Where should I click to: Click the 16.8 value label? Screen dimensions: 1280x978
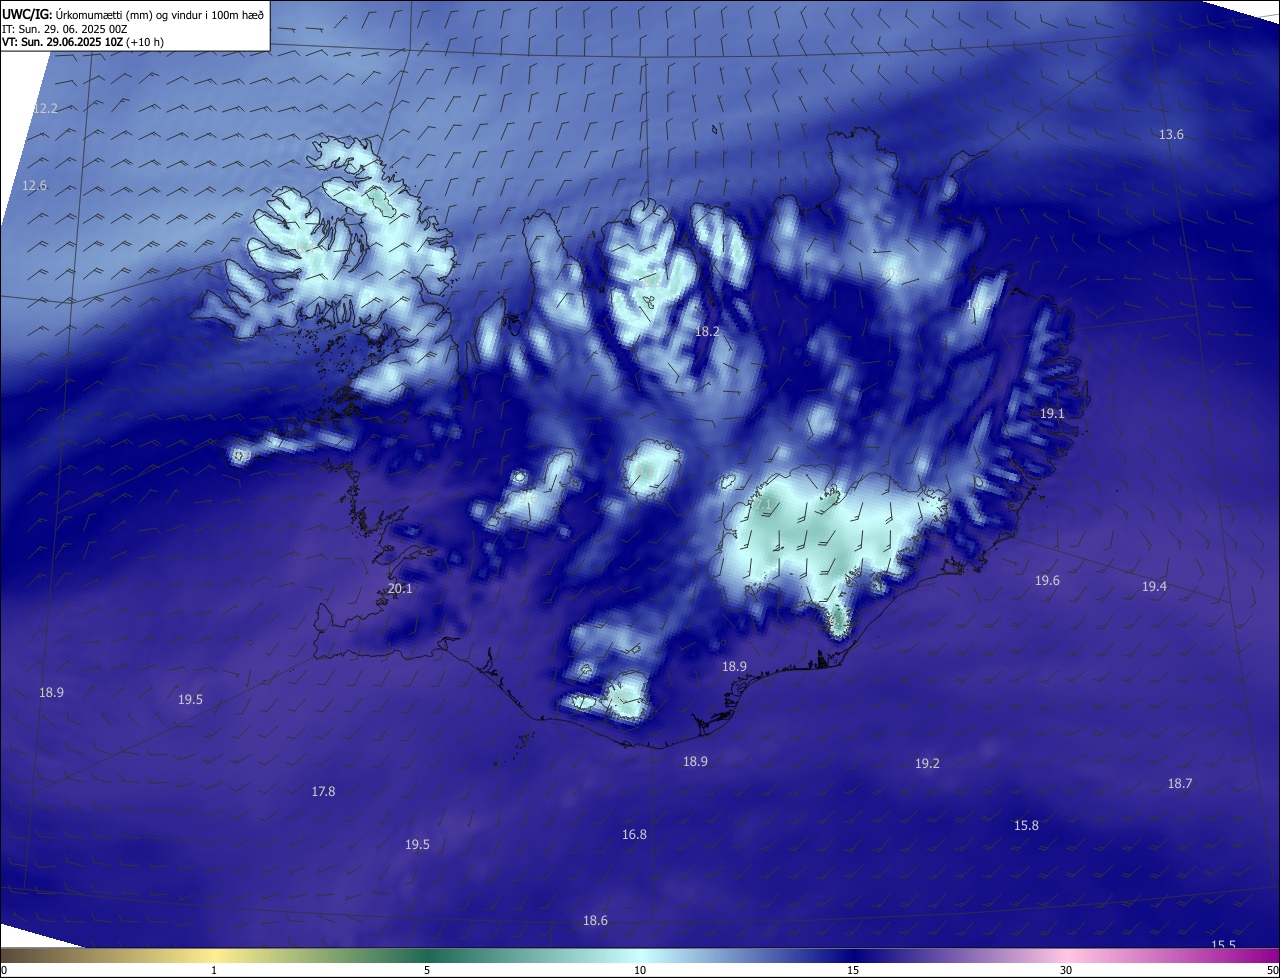tap(634, 834)
